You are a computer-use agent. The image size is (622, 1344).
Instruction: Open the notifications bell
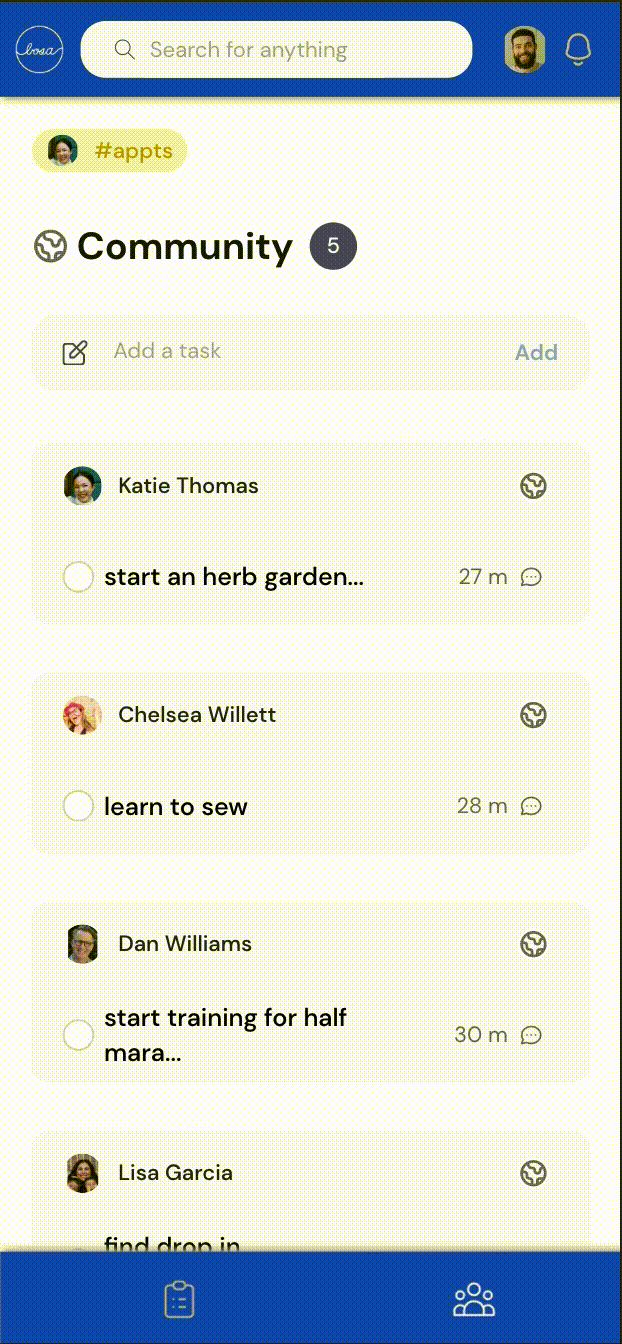[x=578, y=50]
